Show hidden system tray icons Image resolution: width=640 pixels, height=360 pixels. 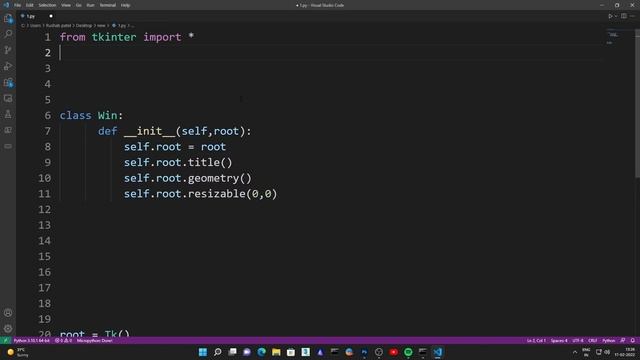pyautogui.click(x=575, y=352)
